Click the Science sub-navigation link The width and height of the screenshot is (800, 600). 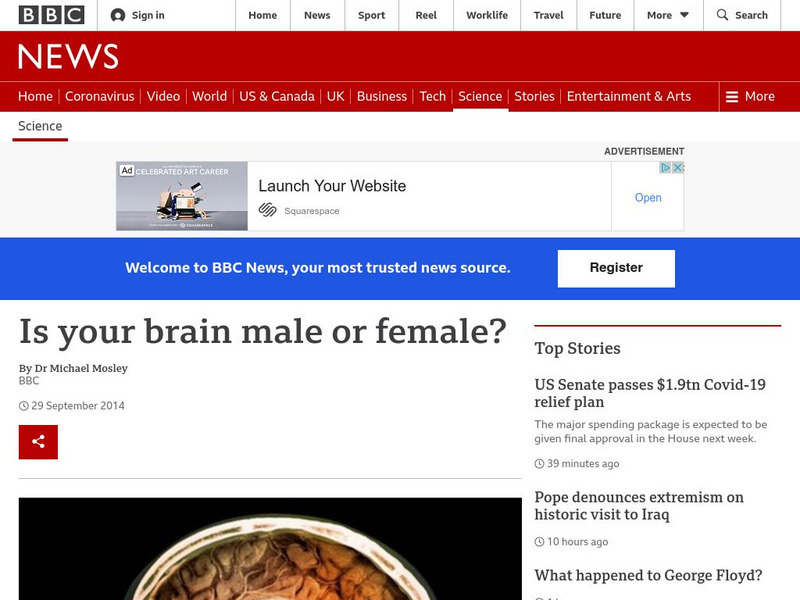pyautogui.click(x=40, y=126)
